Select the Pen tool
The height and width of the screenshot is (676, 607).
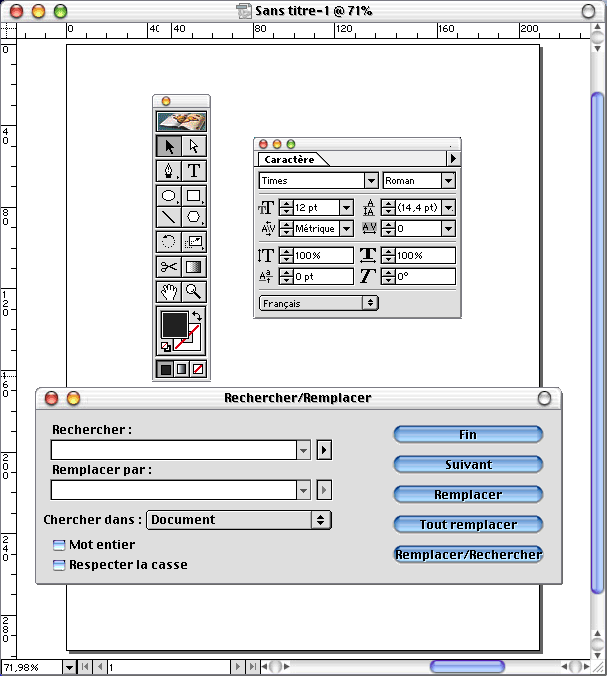[x=169, y=171]
